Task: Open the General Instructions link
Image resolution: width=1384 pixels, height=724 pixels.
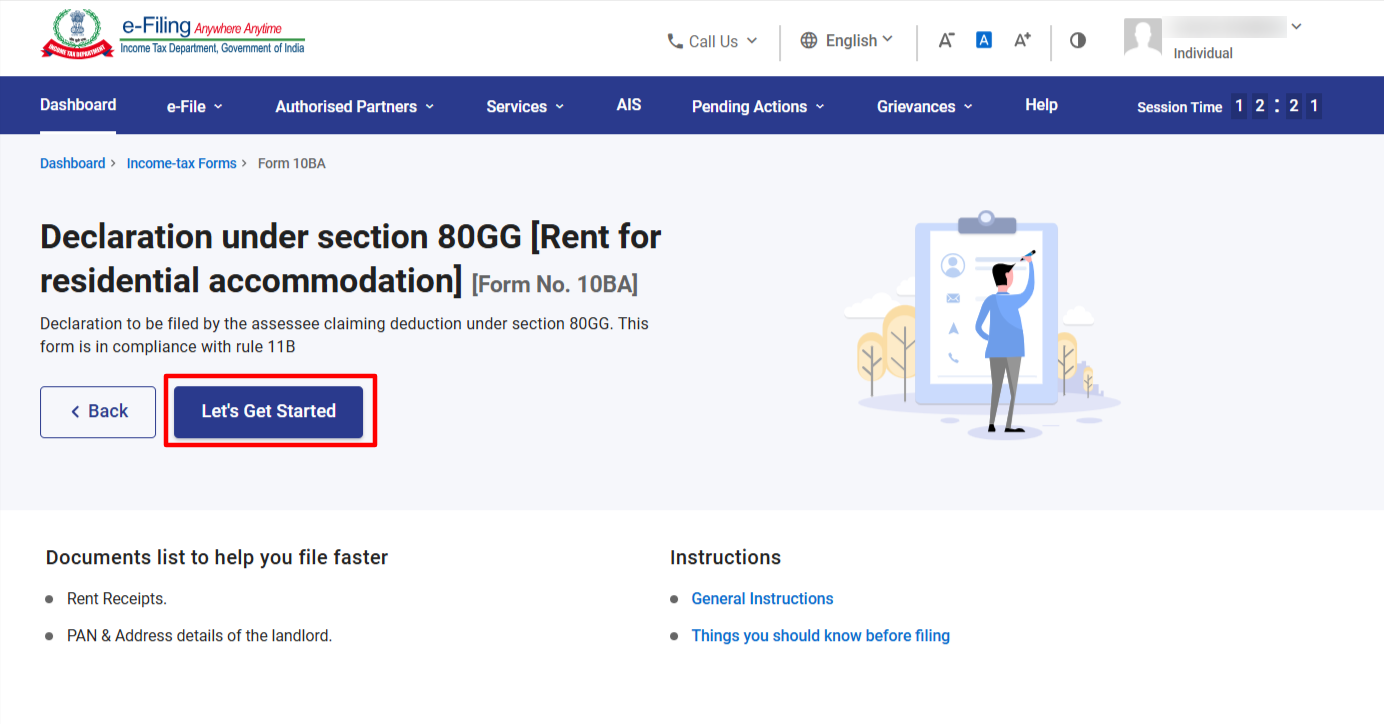Action: (762, 599)
